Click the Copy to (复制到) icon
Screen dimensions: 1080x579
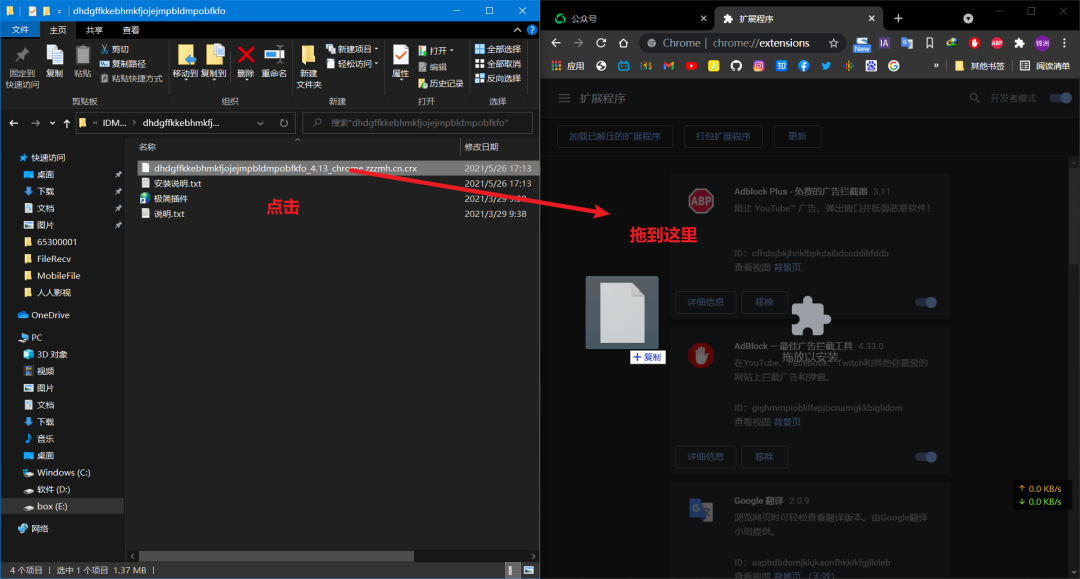click(214, 55)
